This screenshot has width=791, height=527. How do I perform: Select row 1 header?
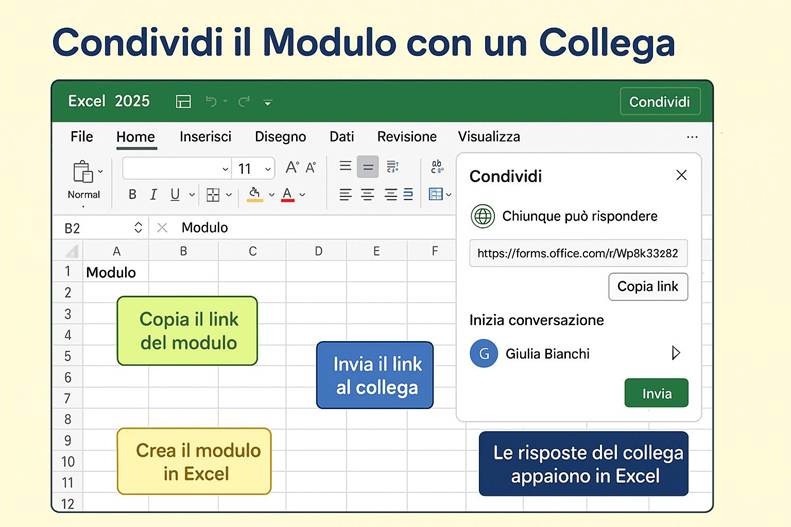(x=68, y=272)
